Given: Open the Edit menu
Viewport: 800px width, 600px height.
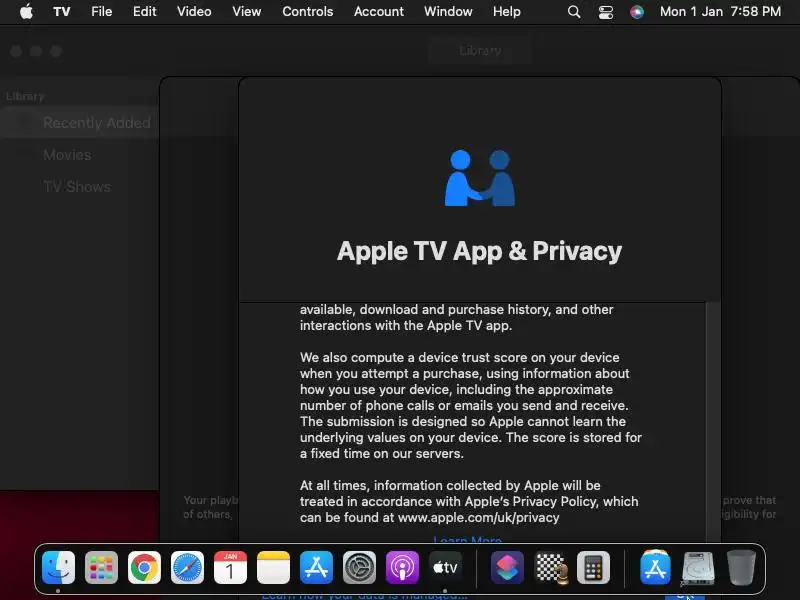Looking at the screenshot, I should 144,11.
